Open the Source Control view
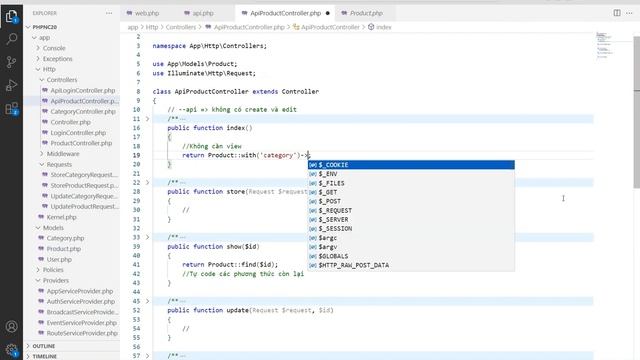This screenshot has width=640, height=360. (11, 62)
